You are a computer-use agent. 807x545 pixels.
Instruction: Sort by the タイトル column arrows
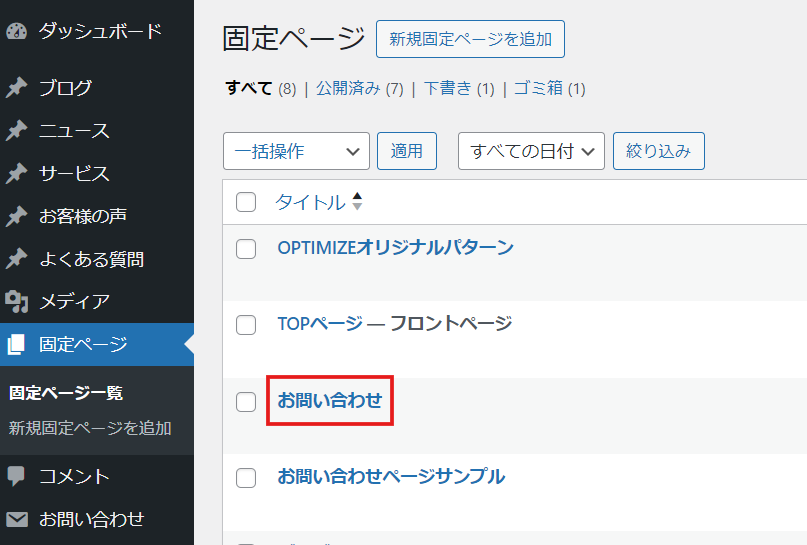[357, 202]
